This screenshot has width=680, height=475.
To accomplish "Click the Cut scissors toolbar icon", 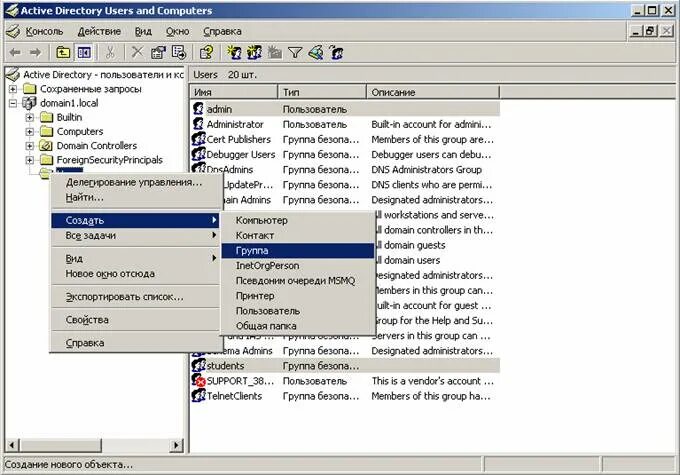I will [110, 53].
